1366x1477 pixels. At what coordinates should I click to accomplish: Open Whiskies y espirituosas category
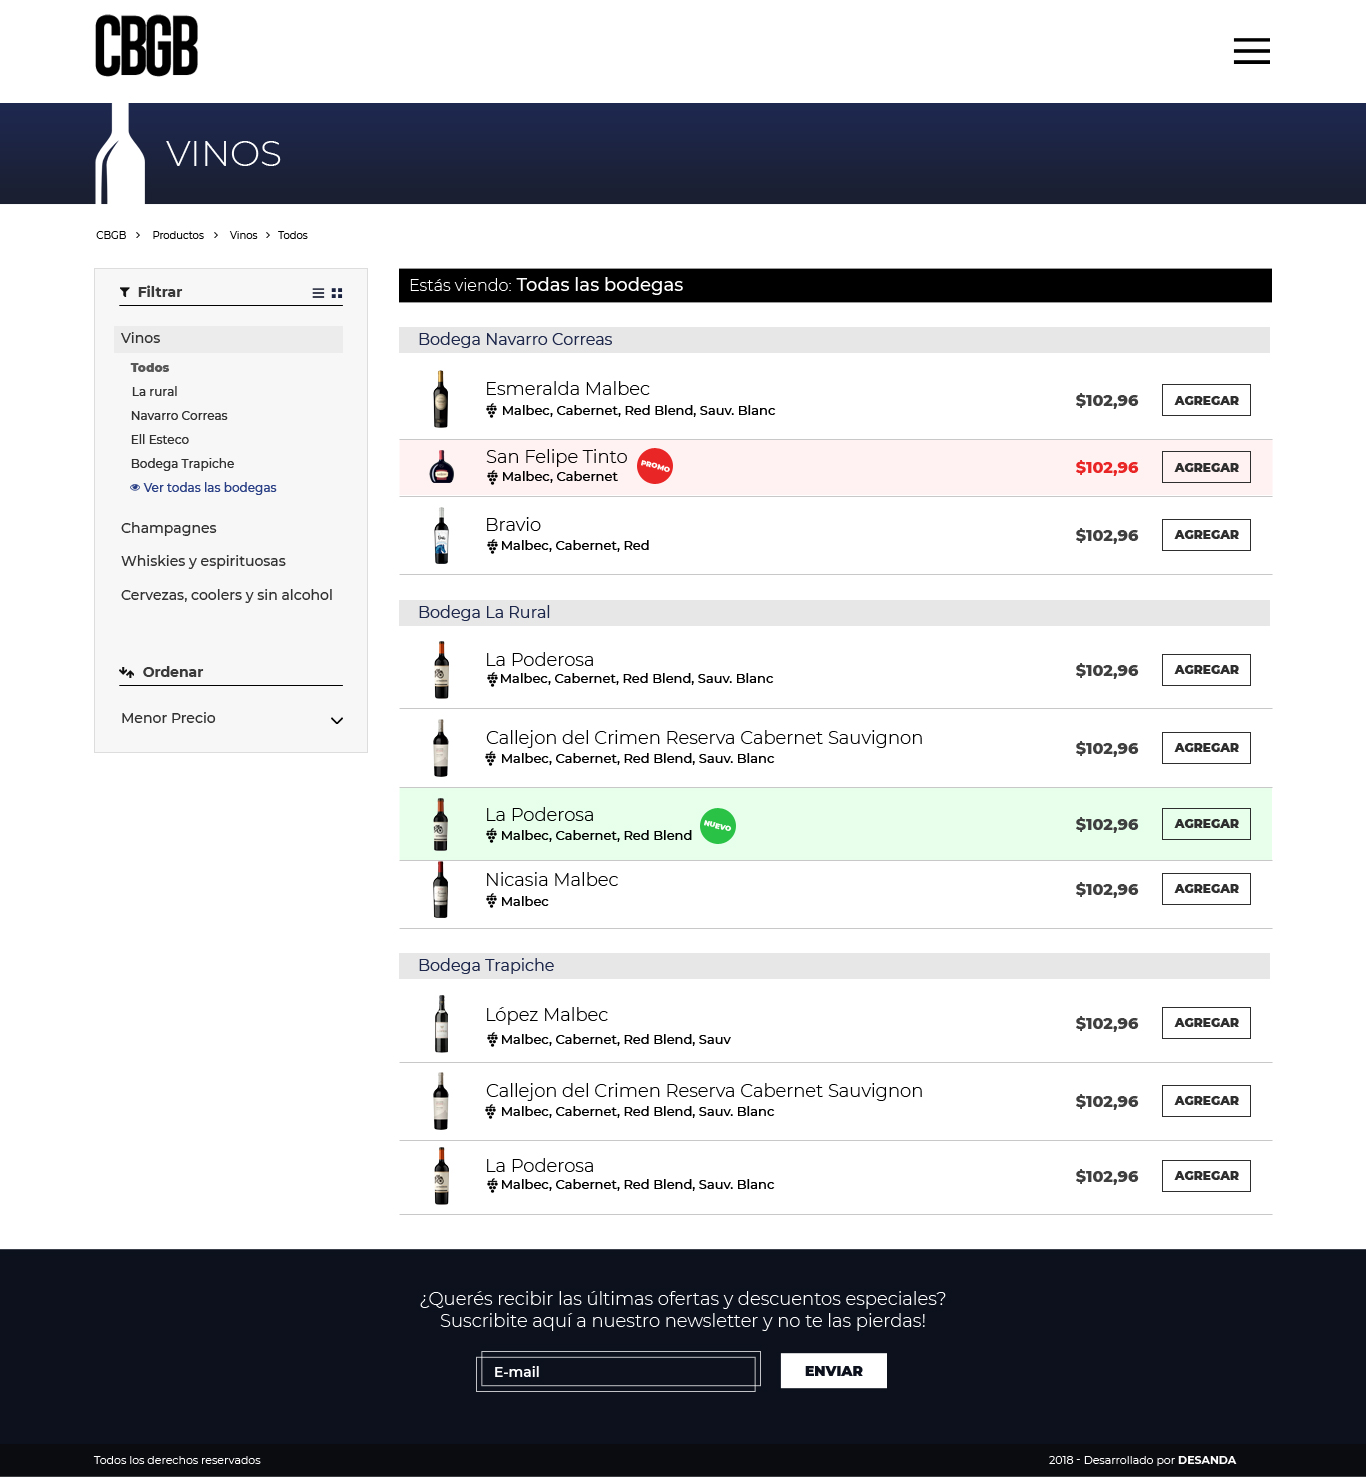(203, 561)
